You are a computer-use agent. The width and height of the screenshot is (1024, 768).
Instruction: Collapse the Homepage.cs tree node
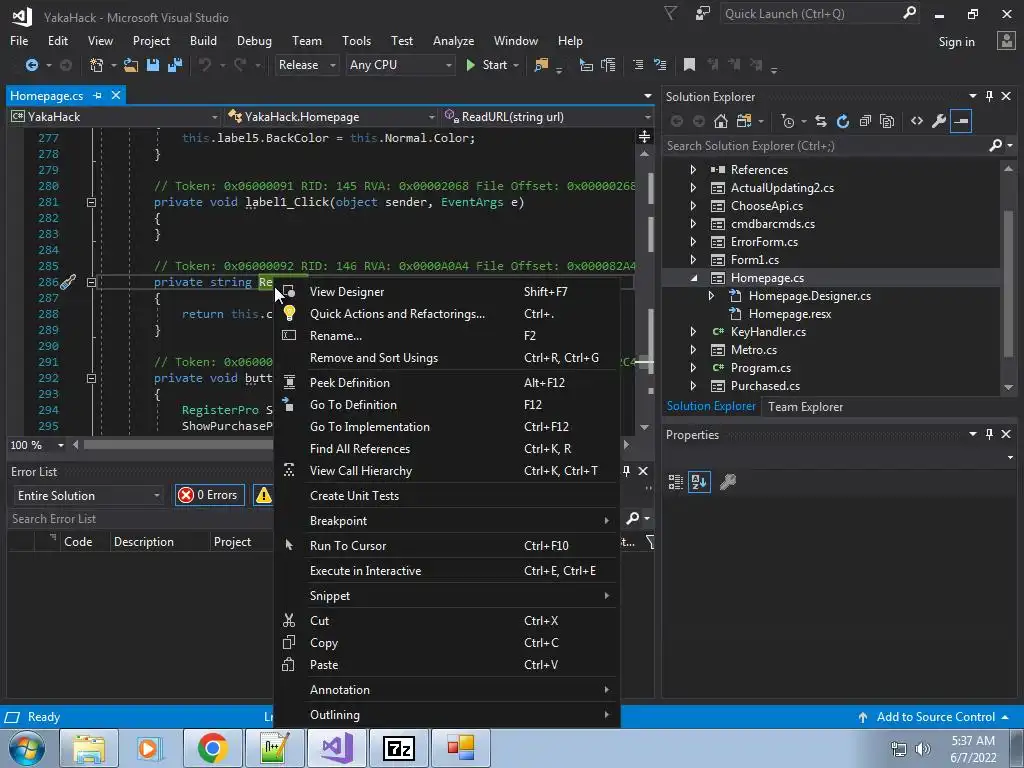tap(693, 278)
